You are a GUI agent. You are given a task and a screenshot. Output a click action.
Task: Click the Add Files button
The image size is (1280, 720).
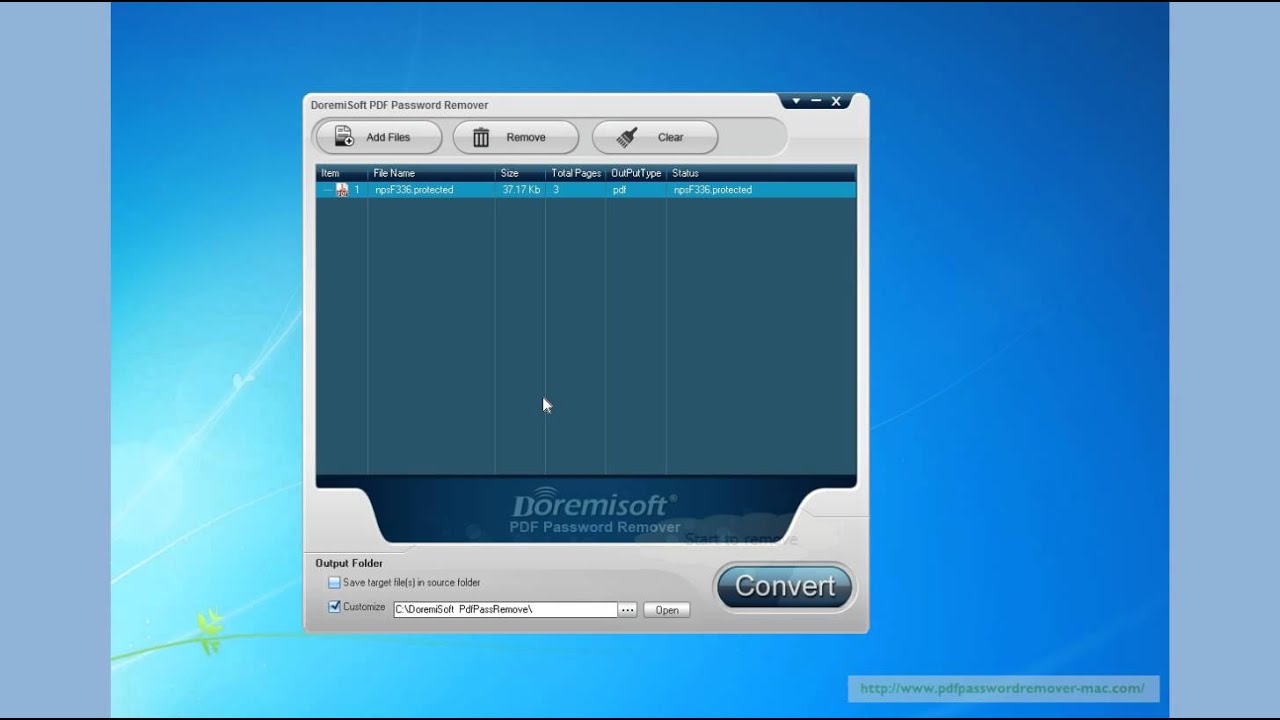378,137
